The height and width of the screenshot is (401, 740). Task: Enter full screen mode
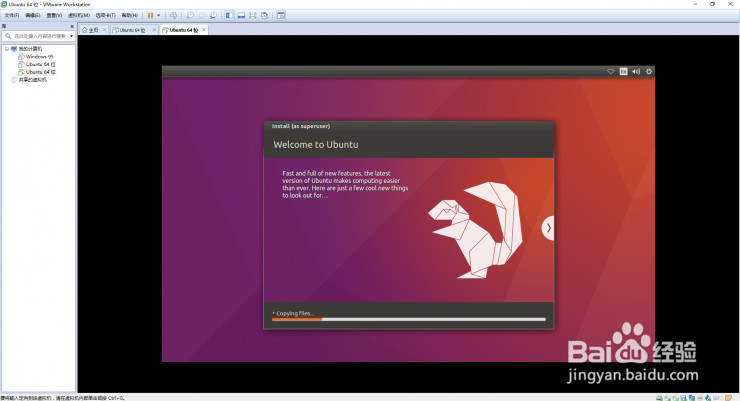253,15
